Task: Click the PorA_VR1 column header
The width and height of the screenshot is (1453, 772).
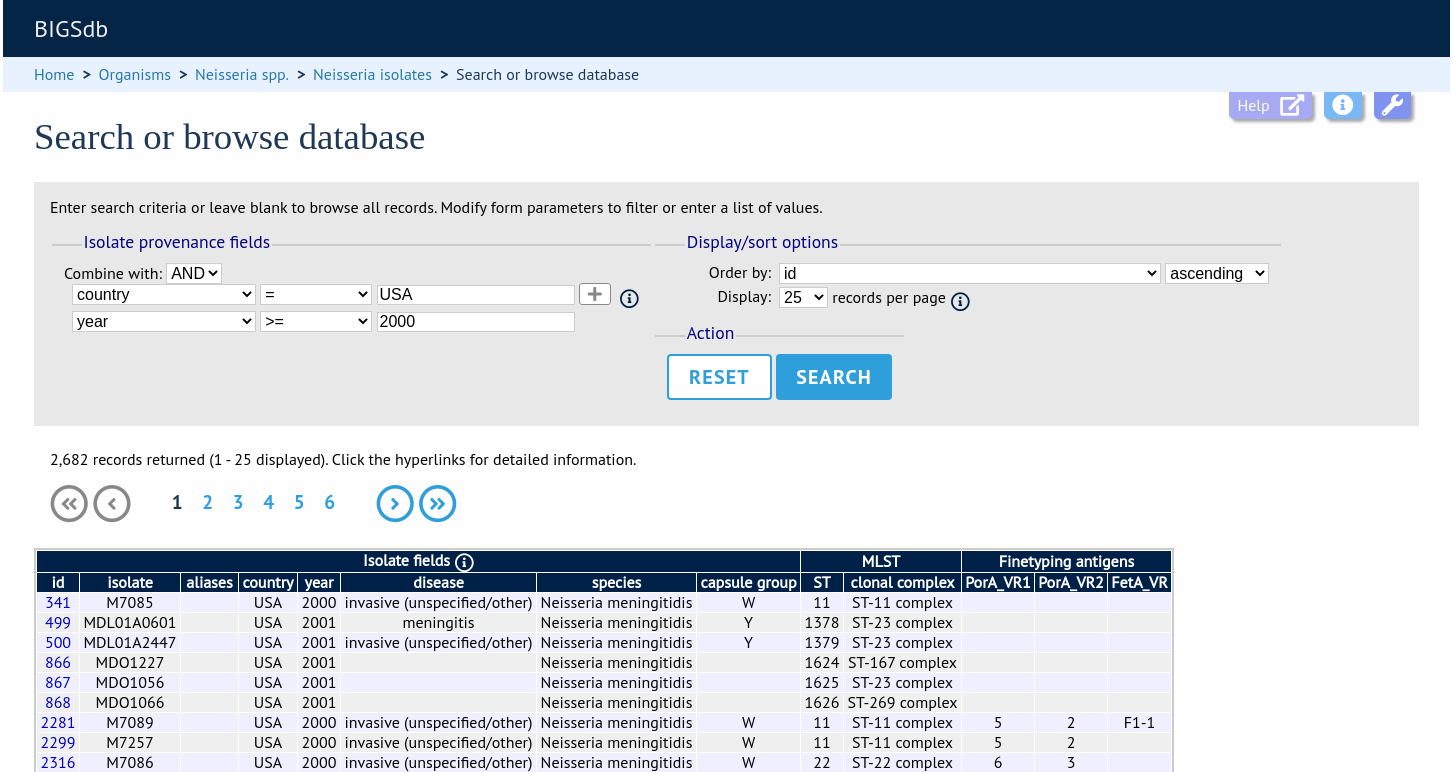Action: point(998,582)
